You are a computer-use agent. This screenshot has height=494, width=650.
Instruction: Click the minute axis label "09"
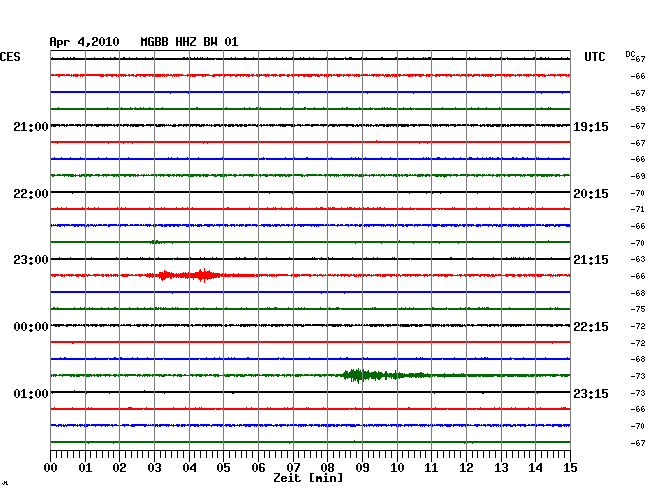362,468
